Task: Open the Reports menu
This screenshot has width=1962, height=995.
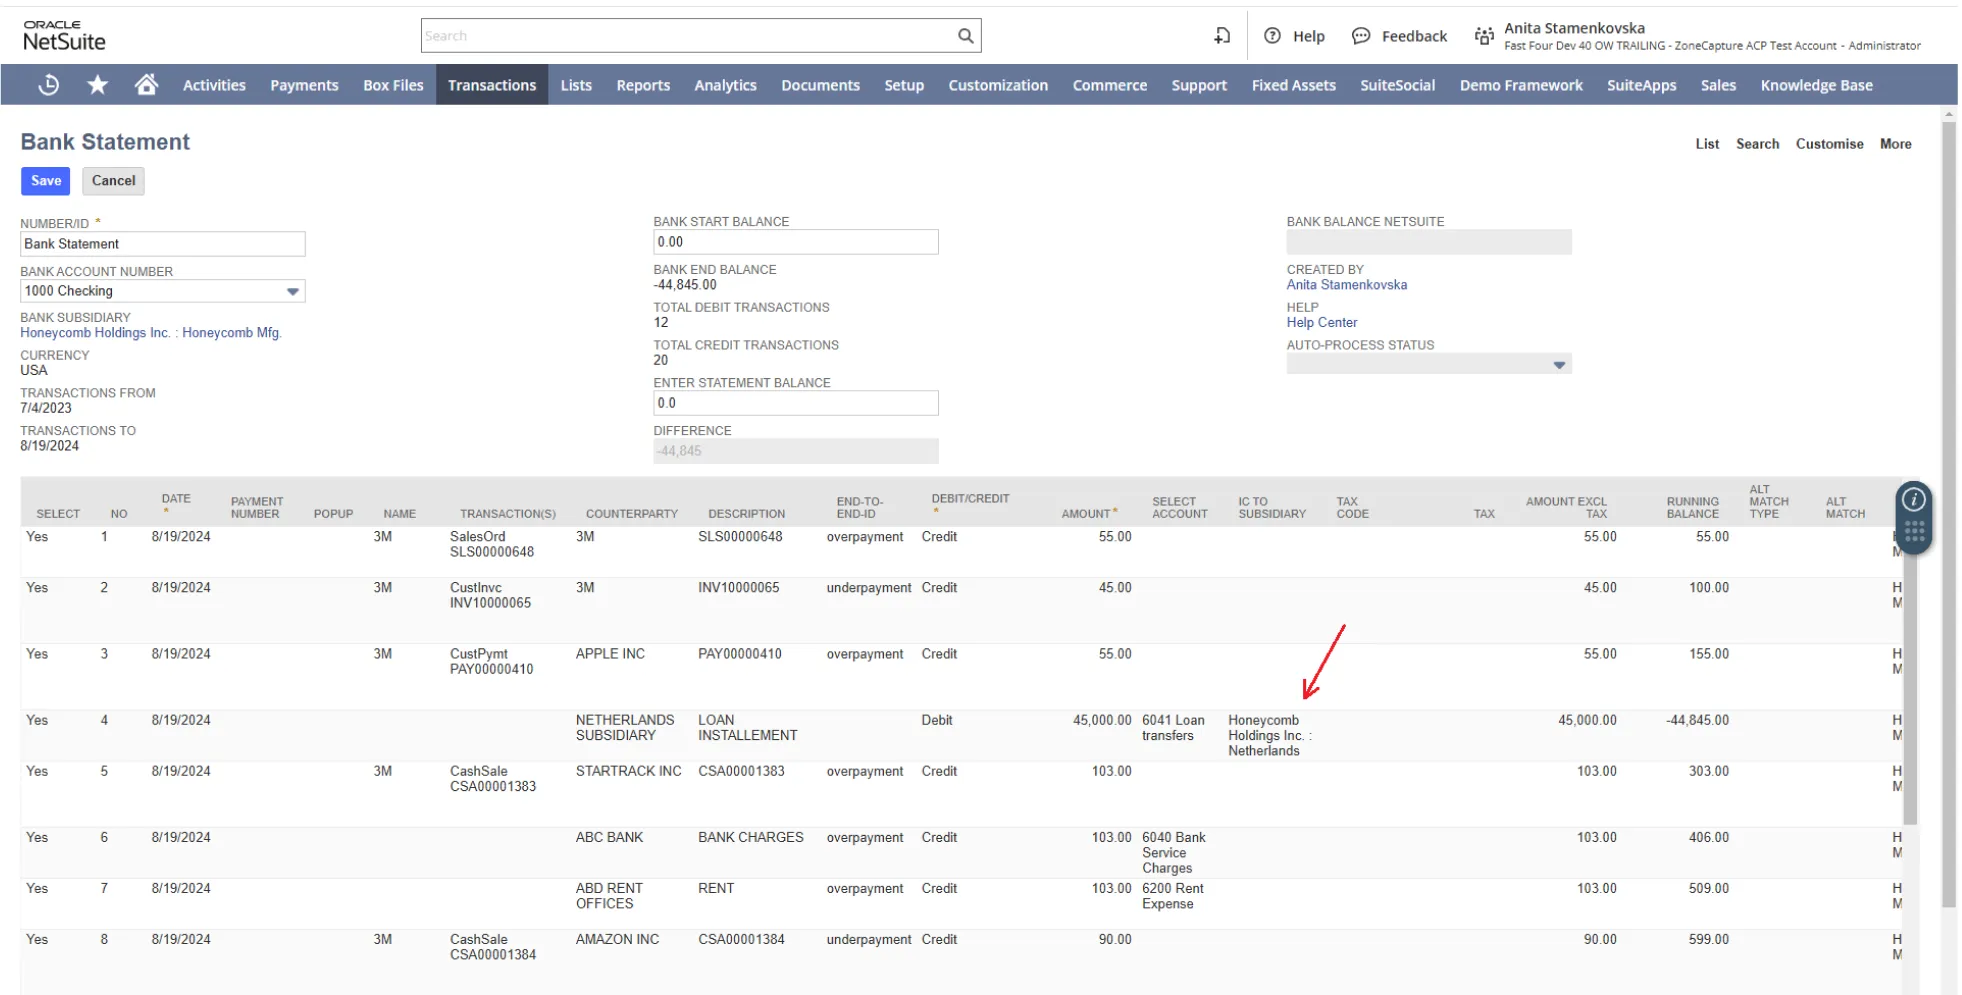Action: pyautogui.click(x=643, y=85)
